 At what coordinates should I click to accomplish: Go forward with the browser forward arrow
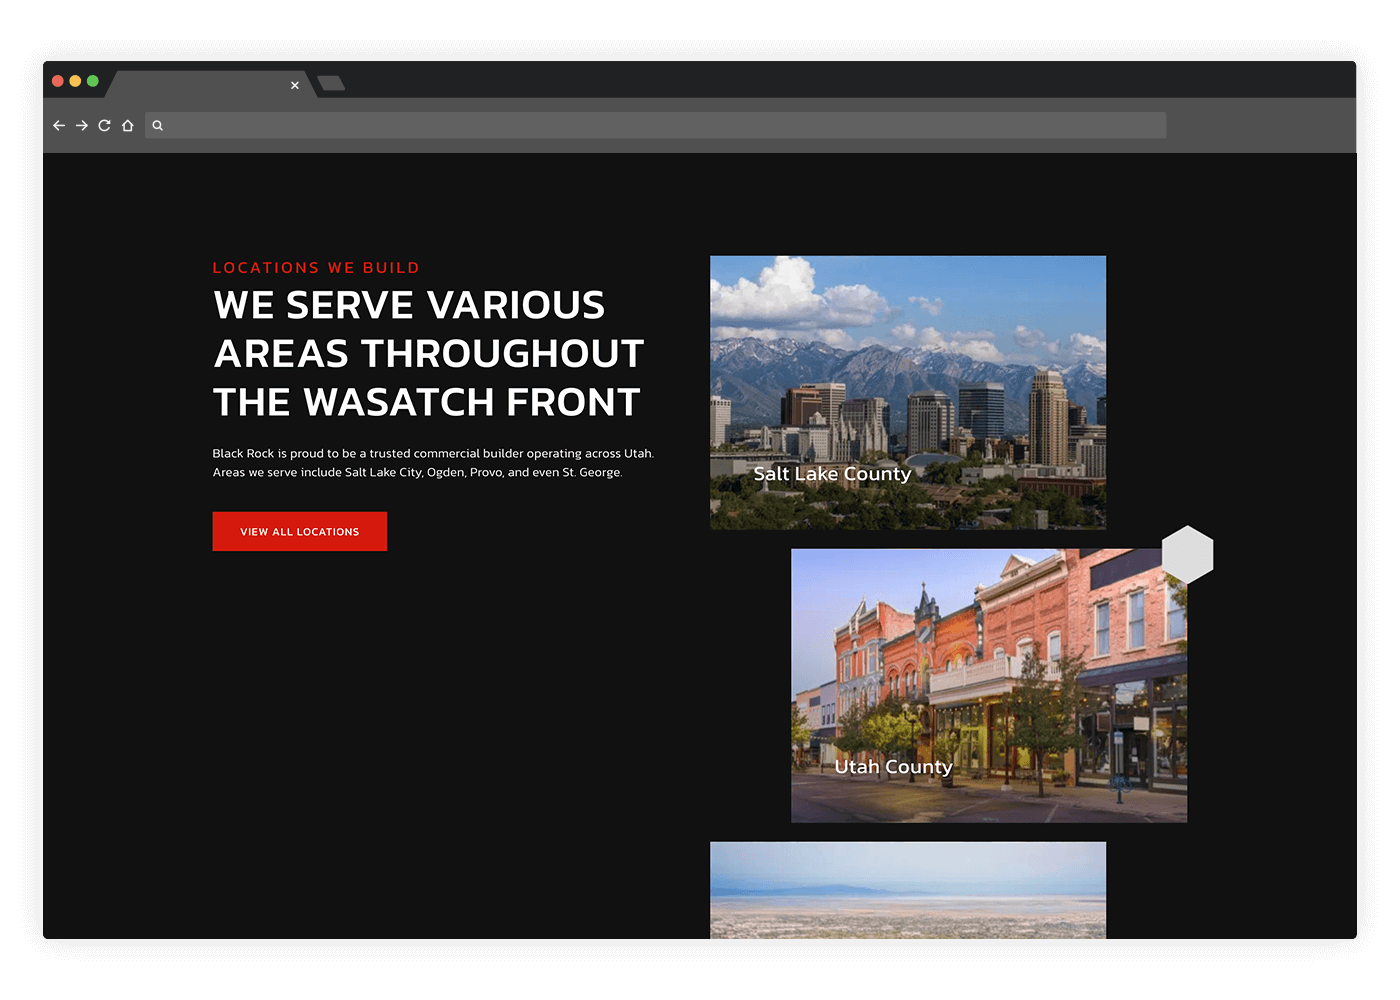pos(82,126)
